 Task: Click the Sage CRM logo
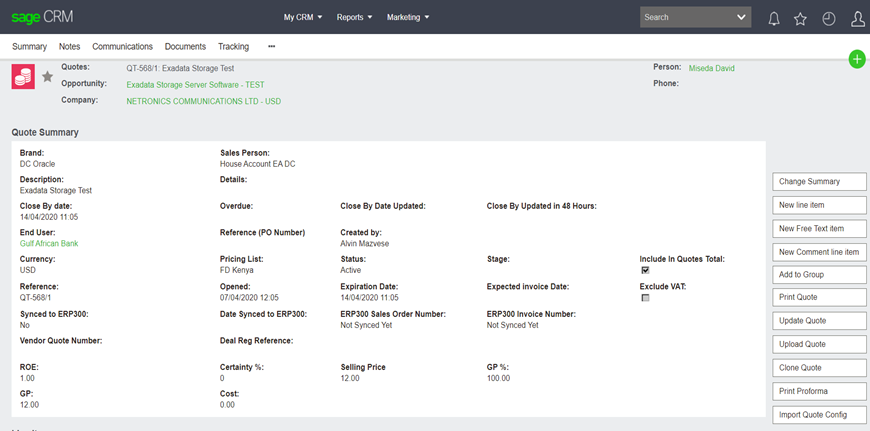(x=42, y=17)
